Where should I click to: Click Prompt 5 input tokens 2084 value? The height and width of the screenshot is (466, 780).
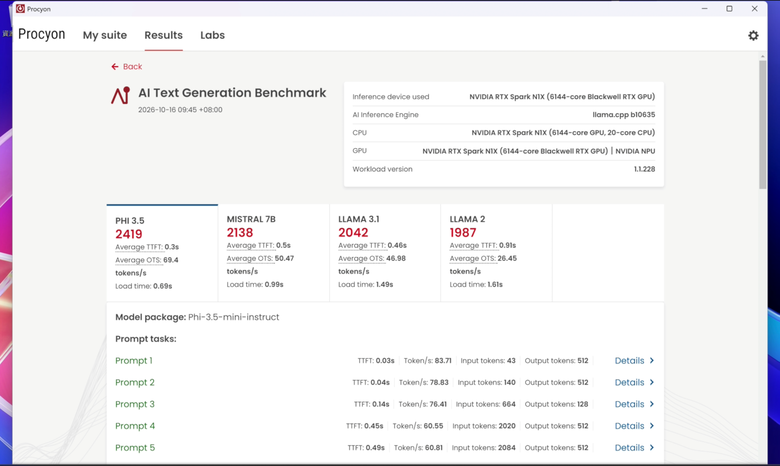[x=506, y=448]
